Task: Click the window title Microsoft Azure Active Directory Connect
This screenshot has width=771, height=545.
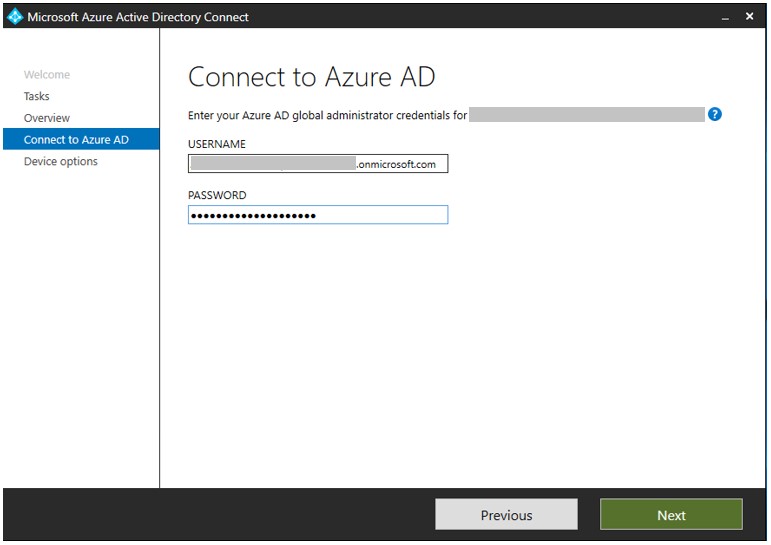Action: 138,17
